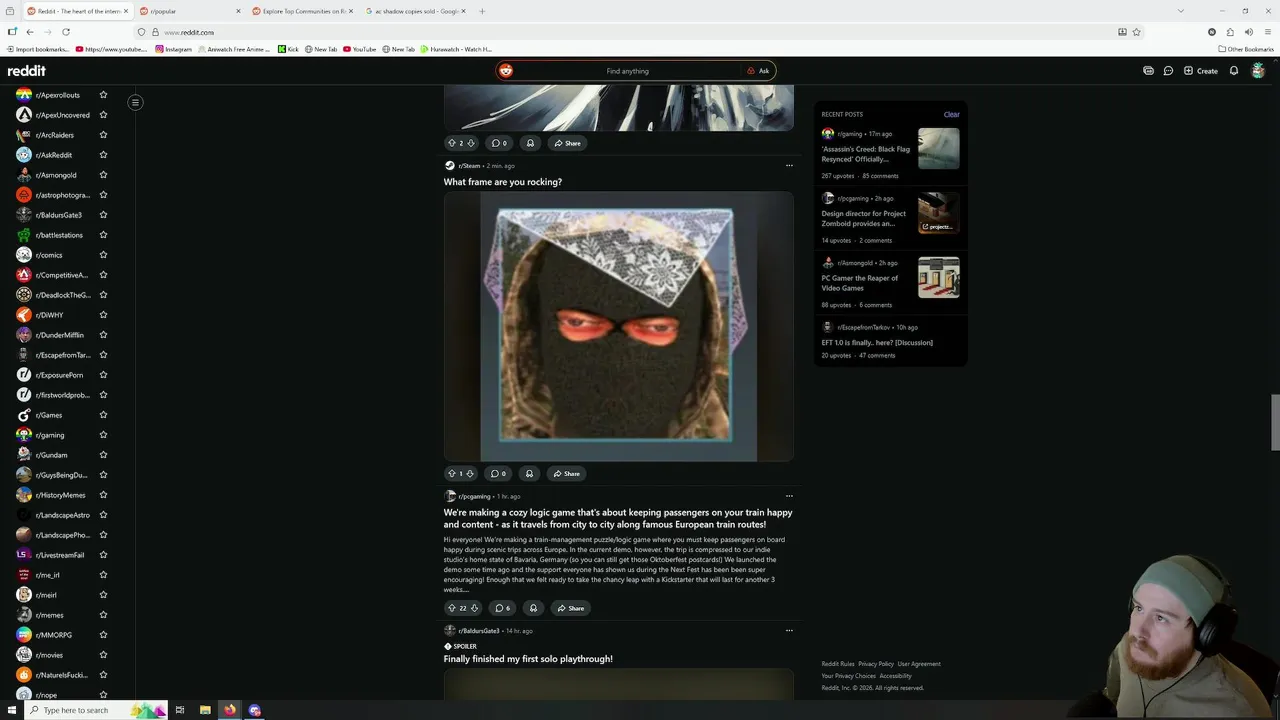Reload the page with browser refresh icon
Screen dimensions: 1280x720
pos(66,32)
